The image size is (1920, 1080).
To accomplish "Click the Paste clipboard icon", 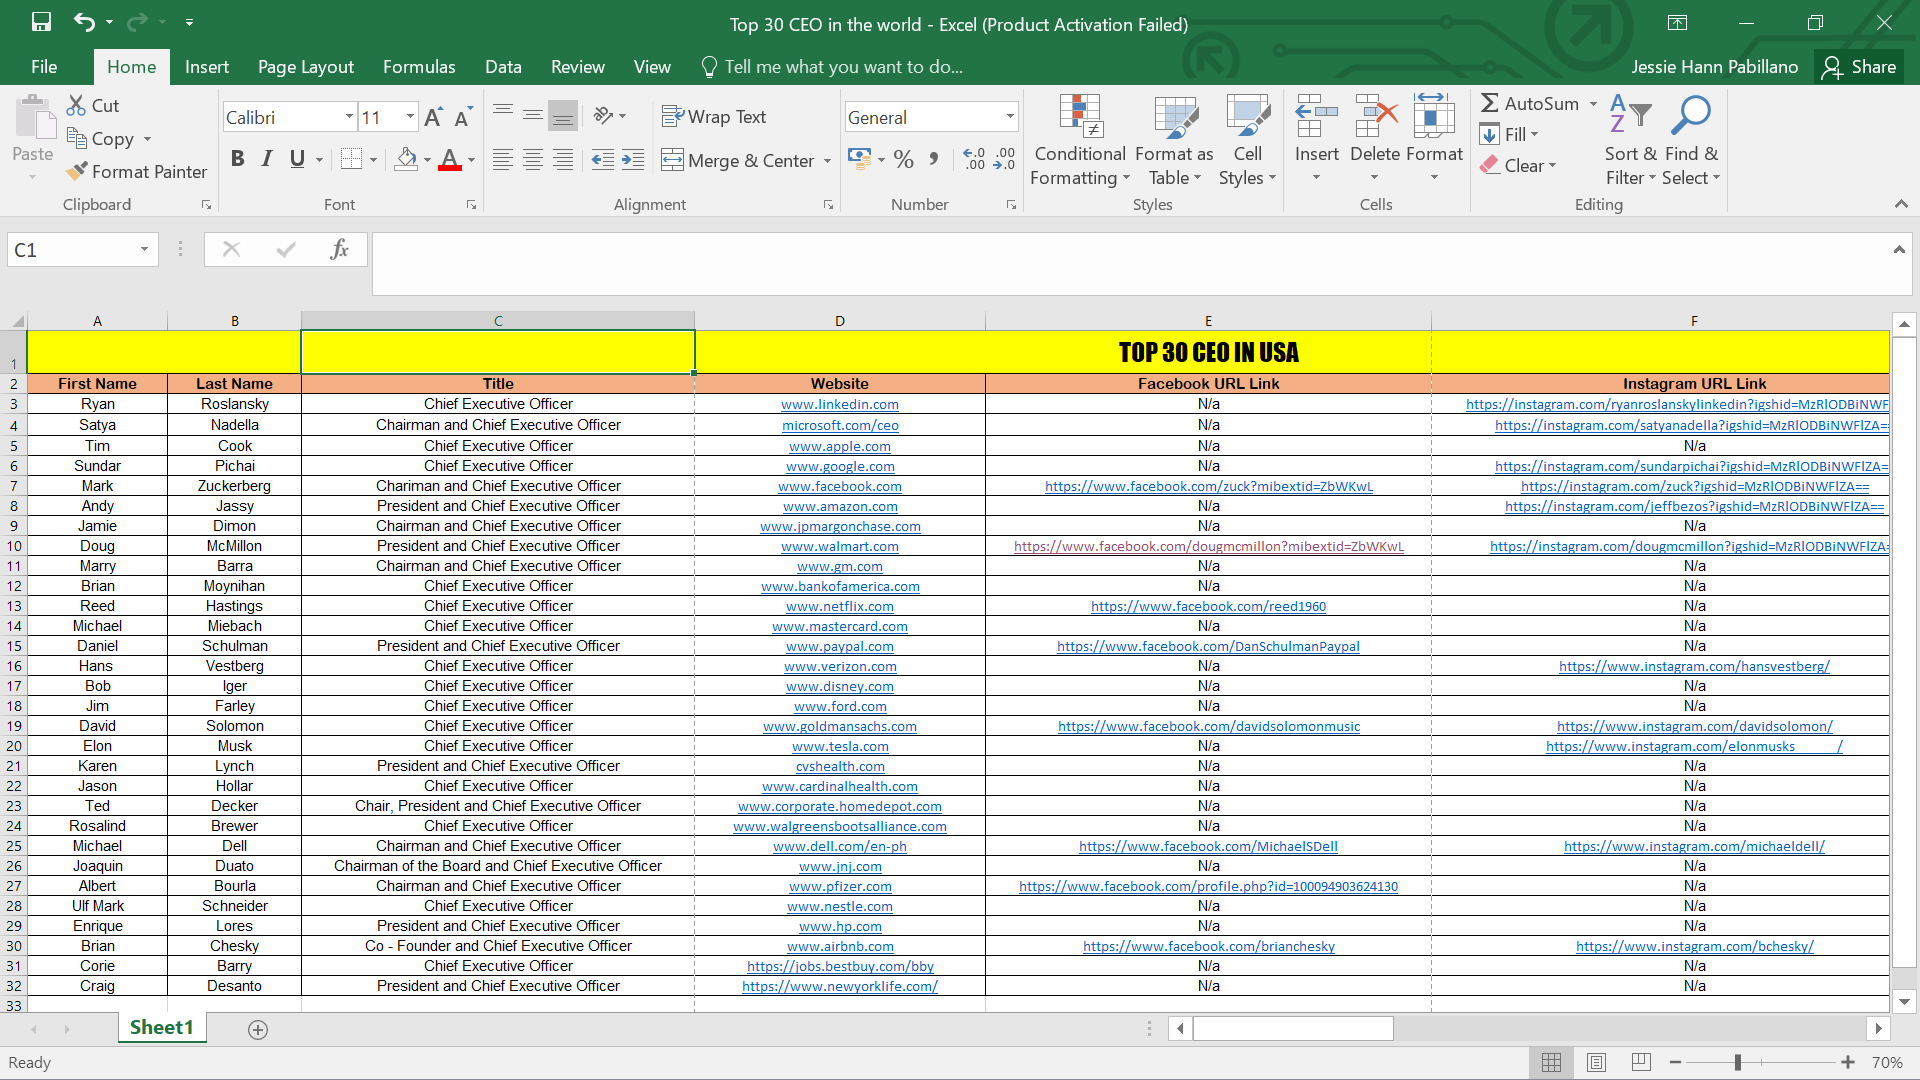I will tap(35, 118).
